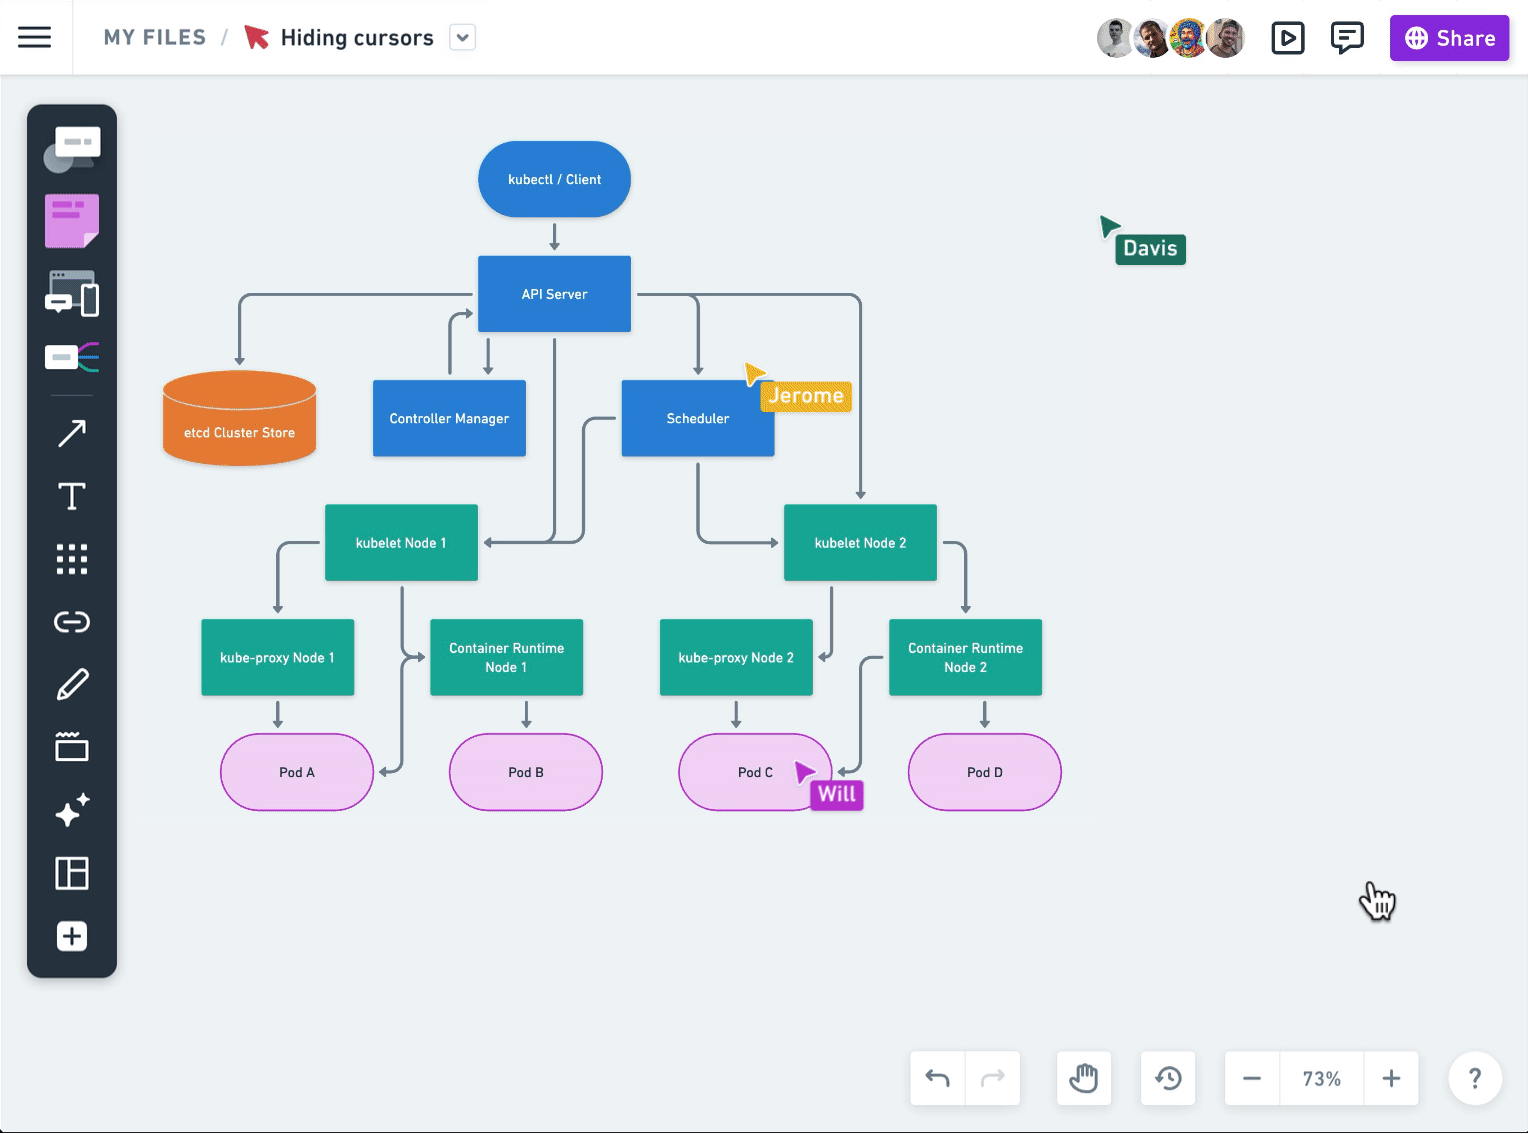
Task: Zoom out with the minus button
Action: coord(1252,1078)
